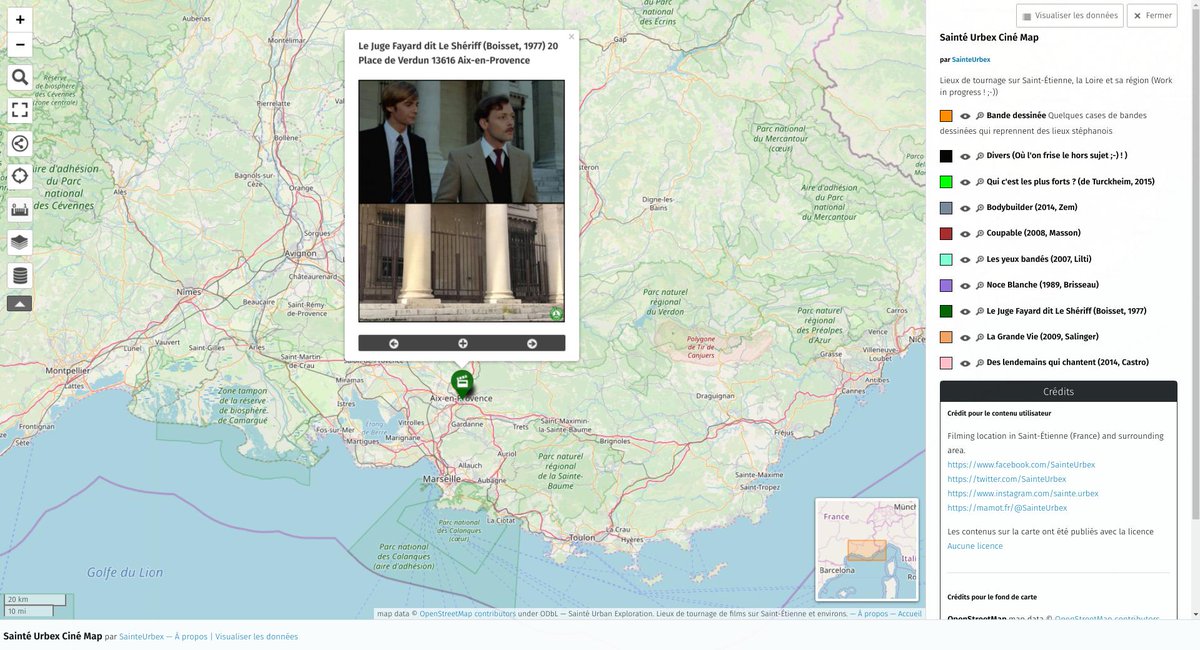Toggle eye for Des lendemains qui chantent
The width and height of the screenshot is (1200, 650).
point(965,363)
